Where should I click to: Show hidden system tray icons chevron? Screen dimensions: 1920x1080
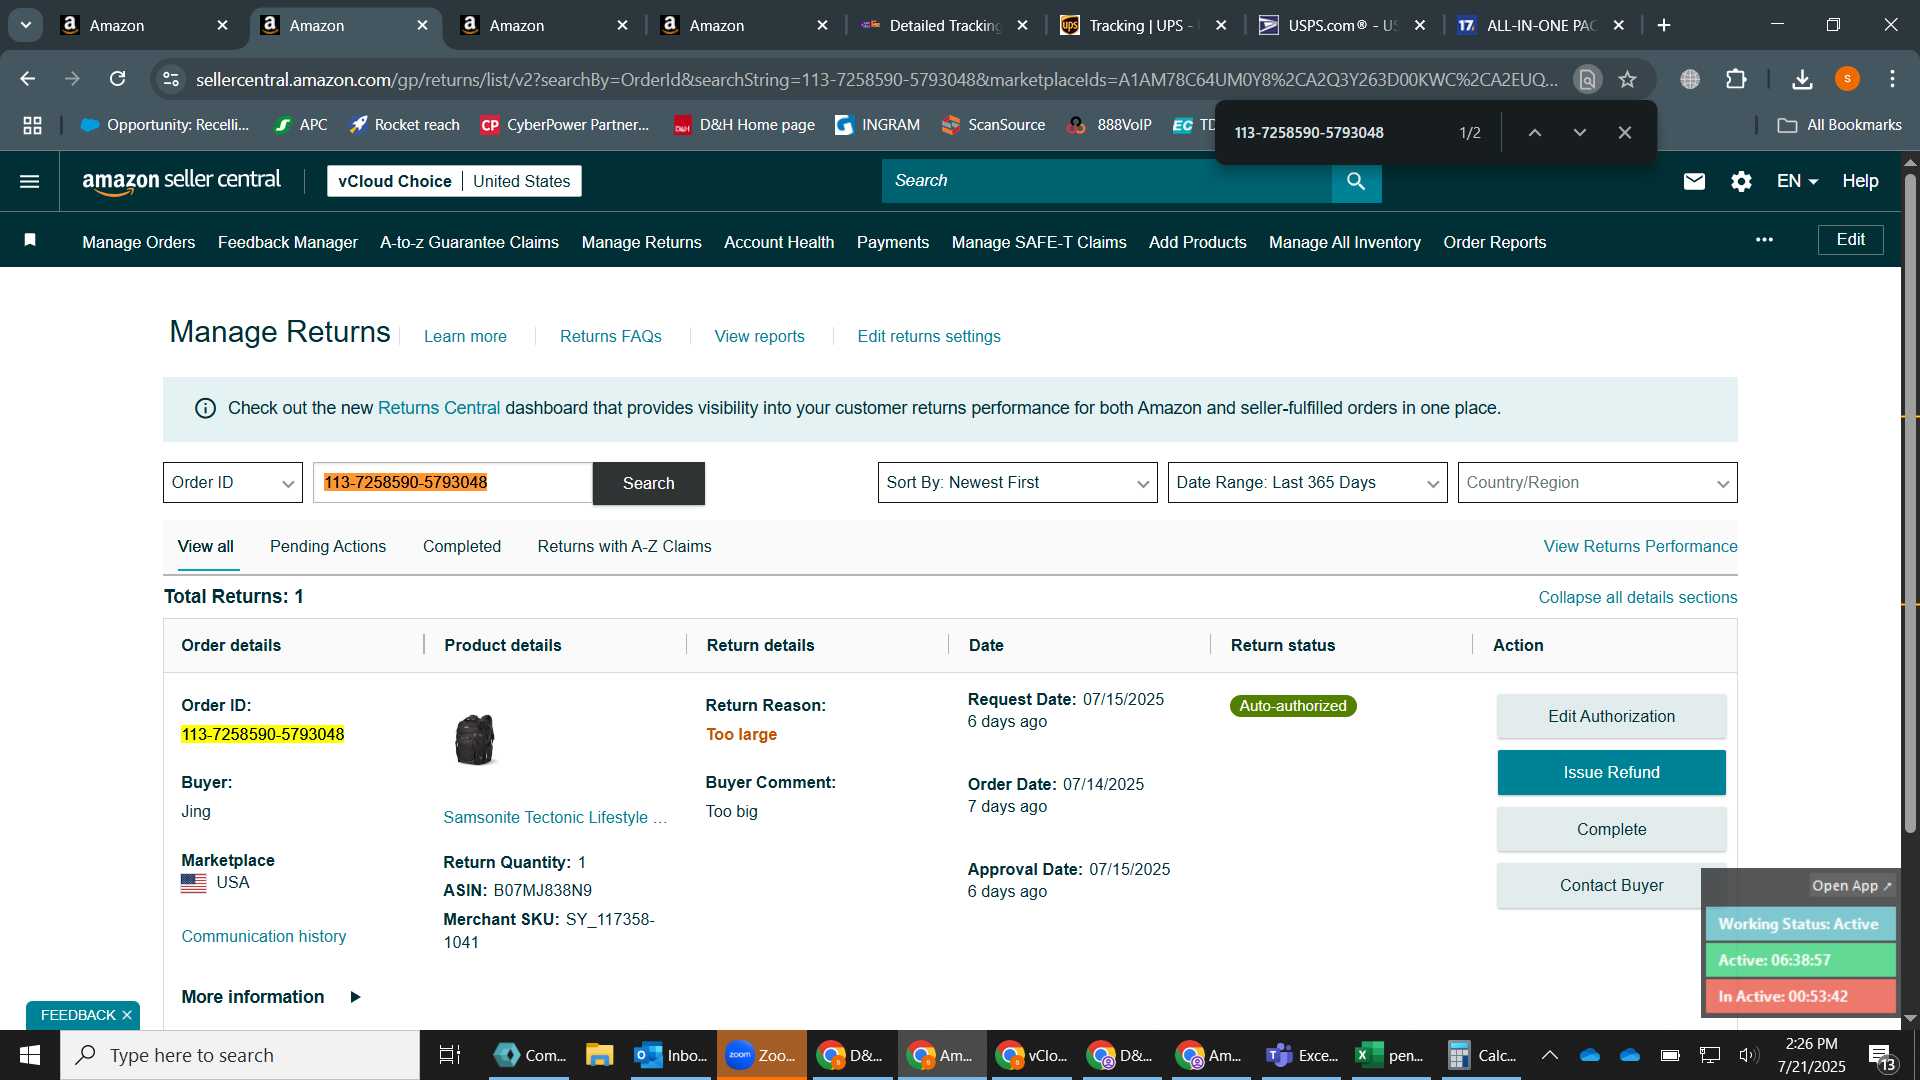tap(1549, 1055)
